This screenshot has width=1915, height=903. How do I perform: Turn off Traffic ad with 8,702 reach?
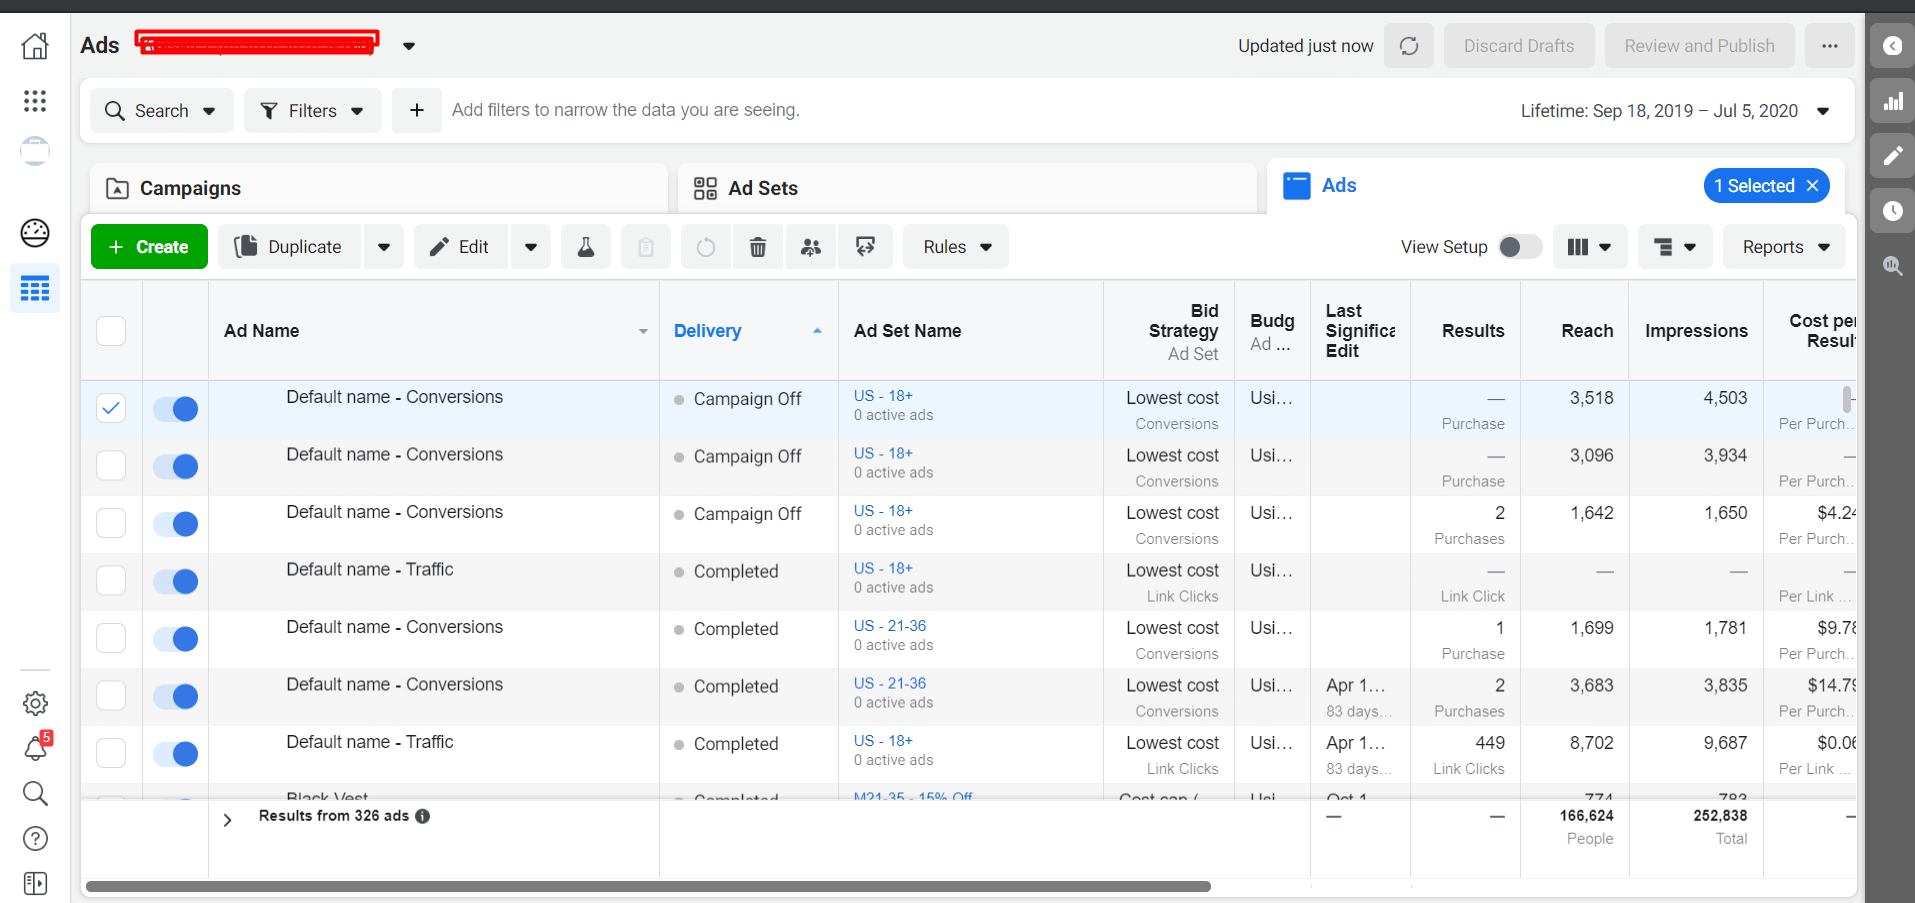point(176,753)
